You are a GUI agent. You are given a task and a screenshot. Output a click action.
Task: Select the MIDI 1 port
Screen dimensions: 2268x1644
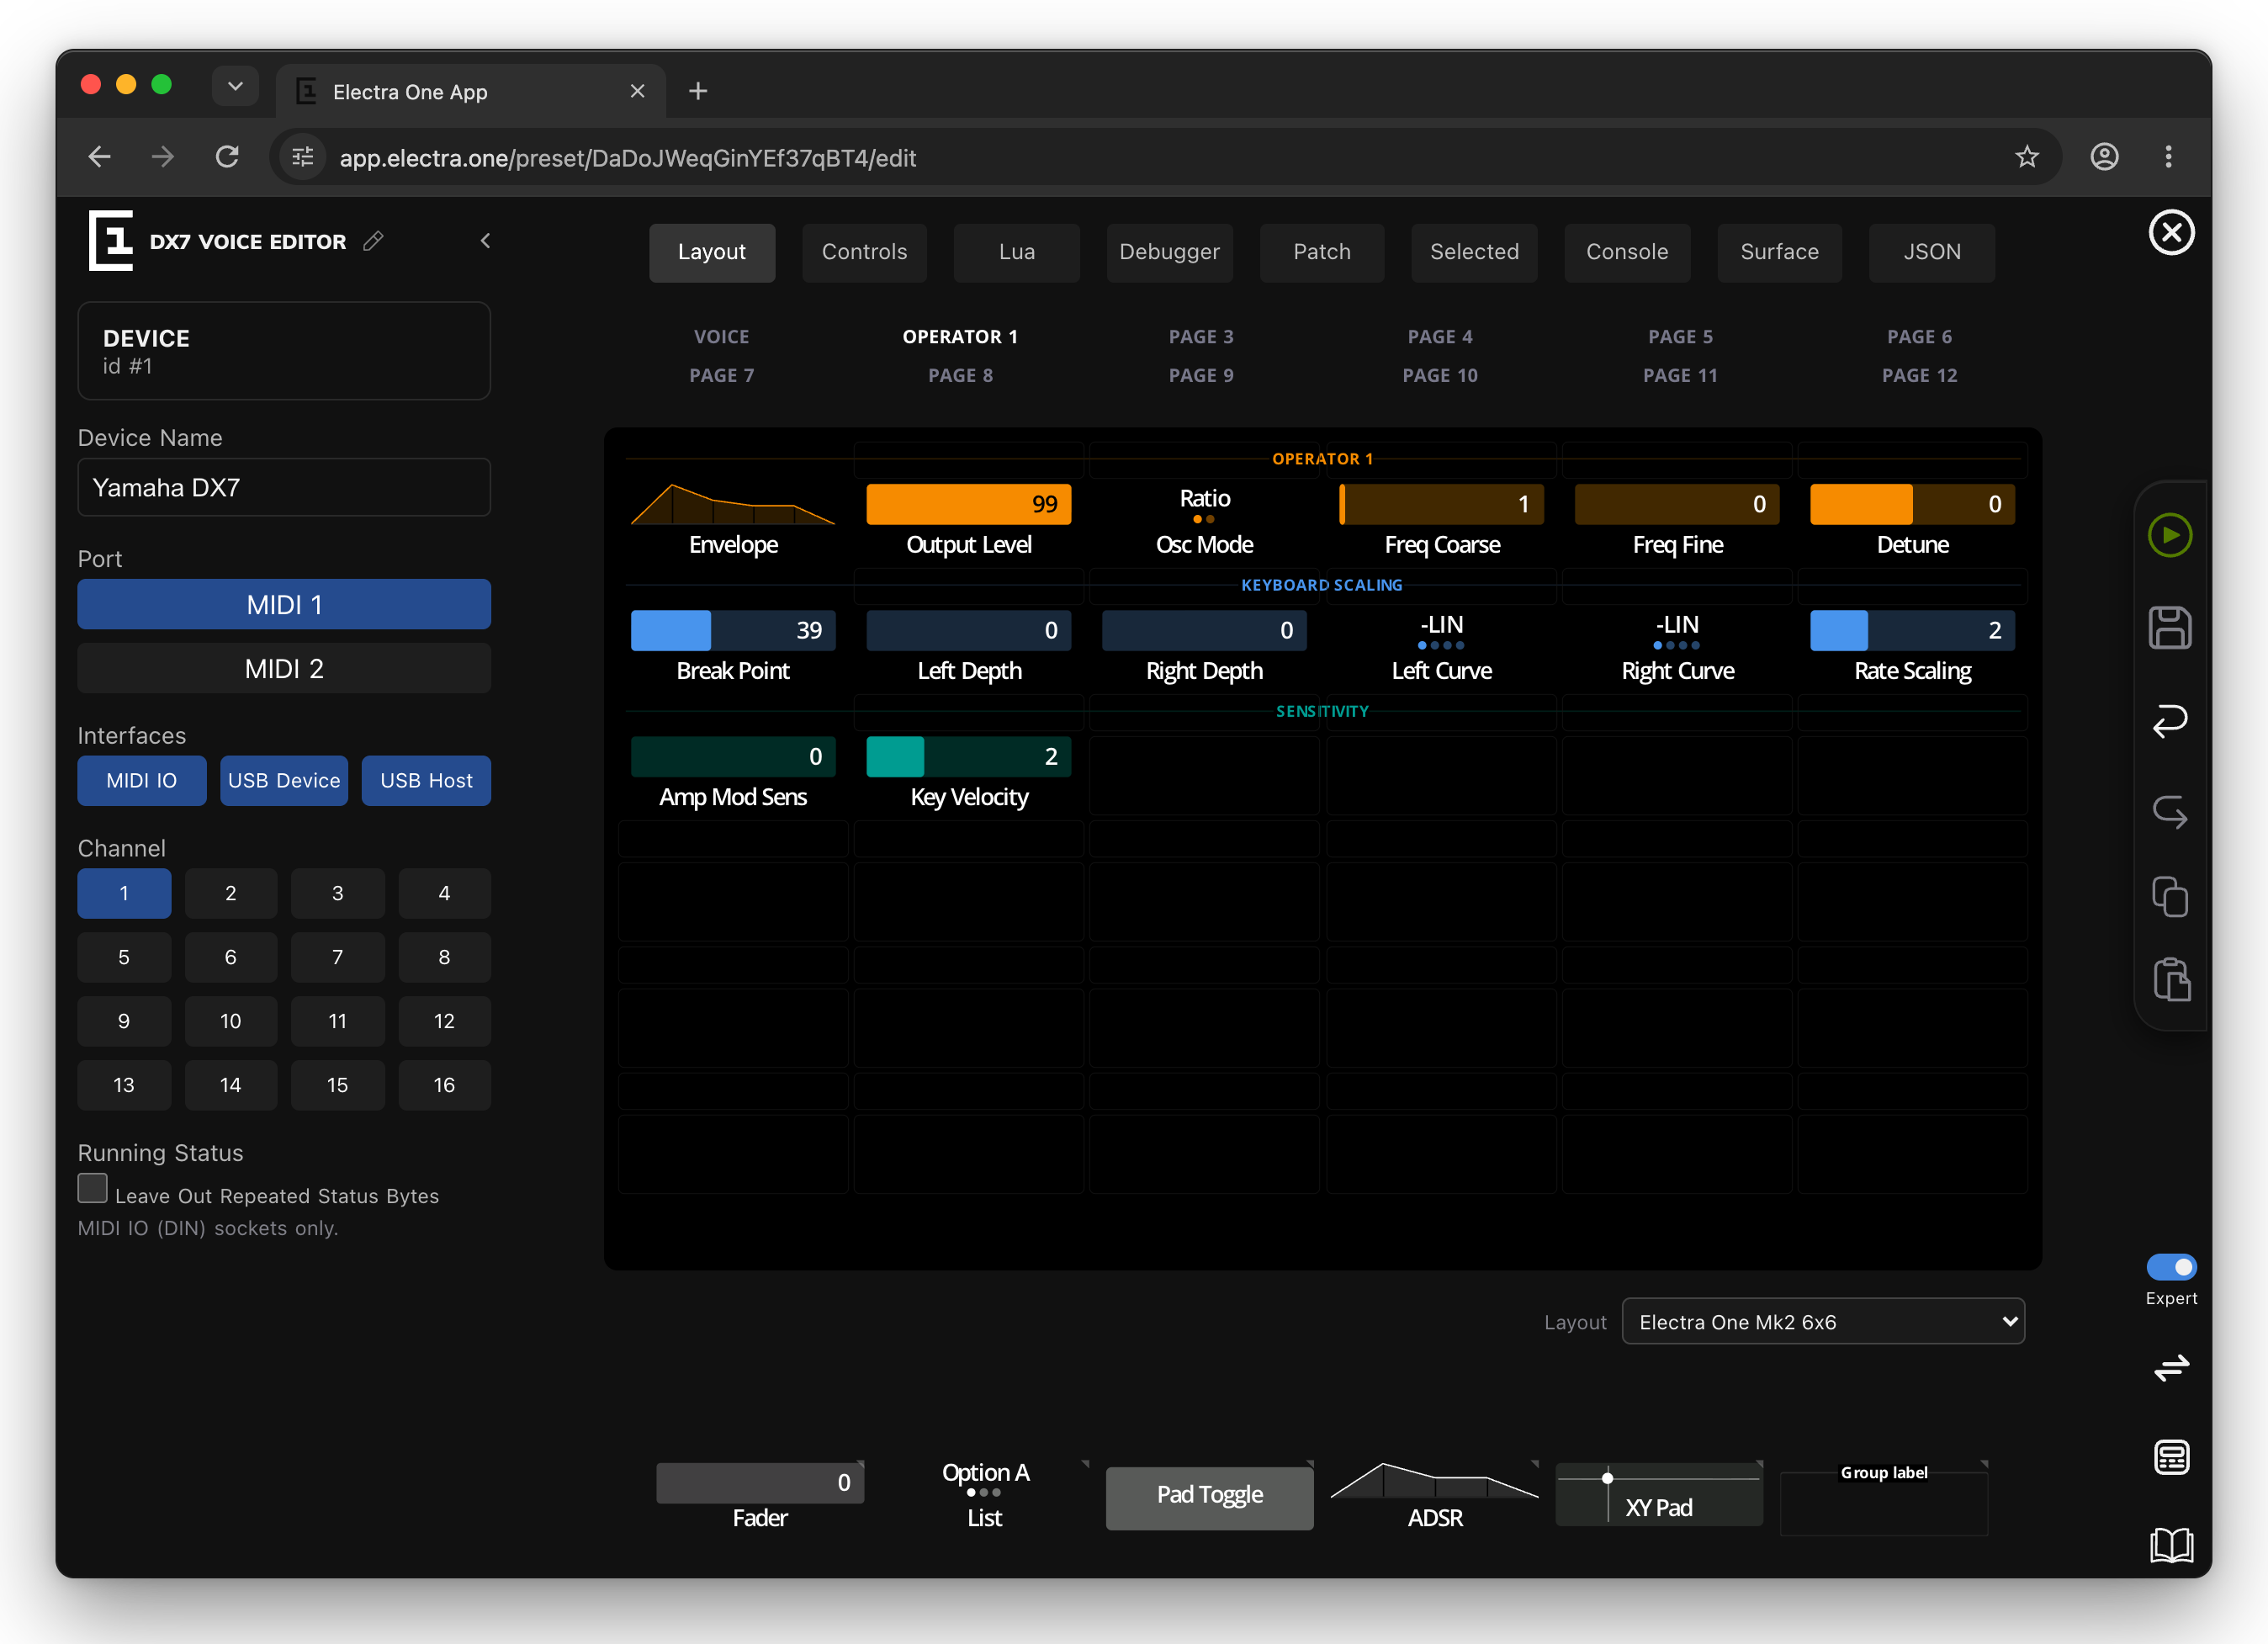tap(284, 604)
